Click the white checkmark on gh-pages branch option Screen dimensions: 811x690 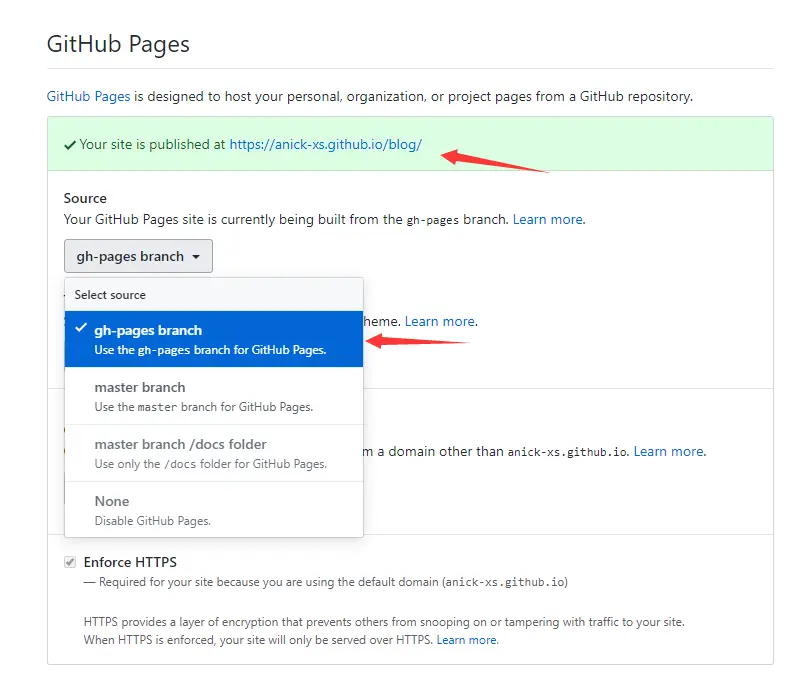(x=81, y=328)
